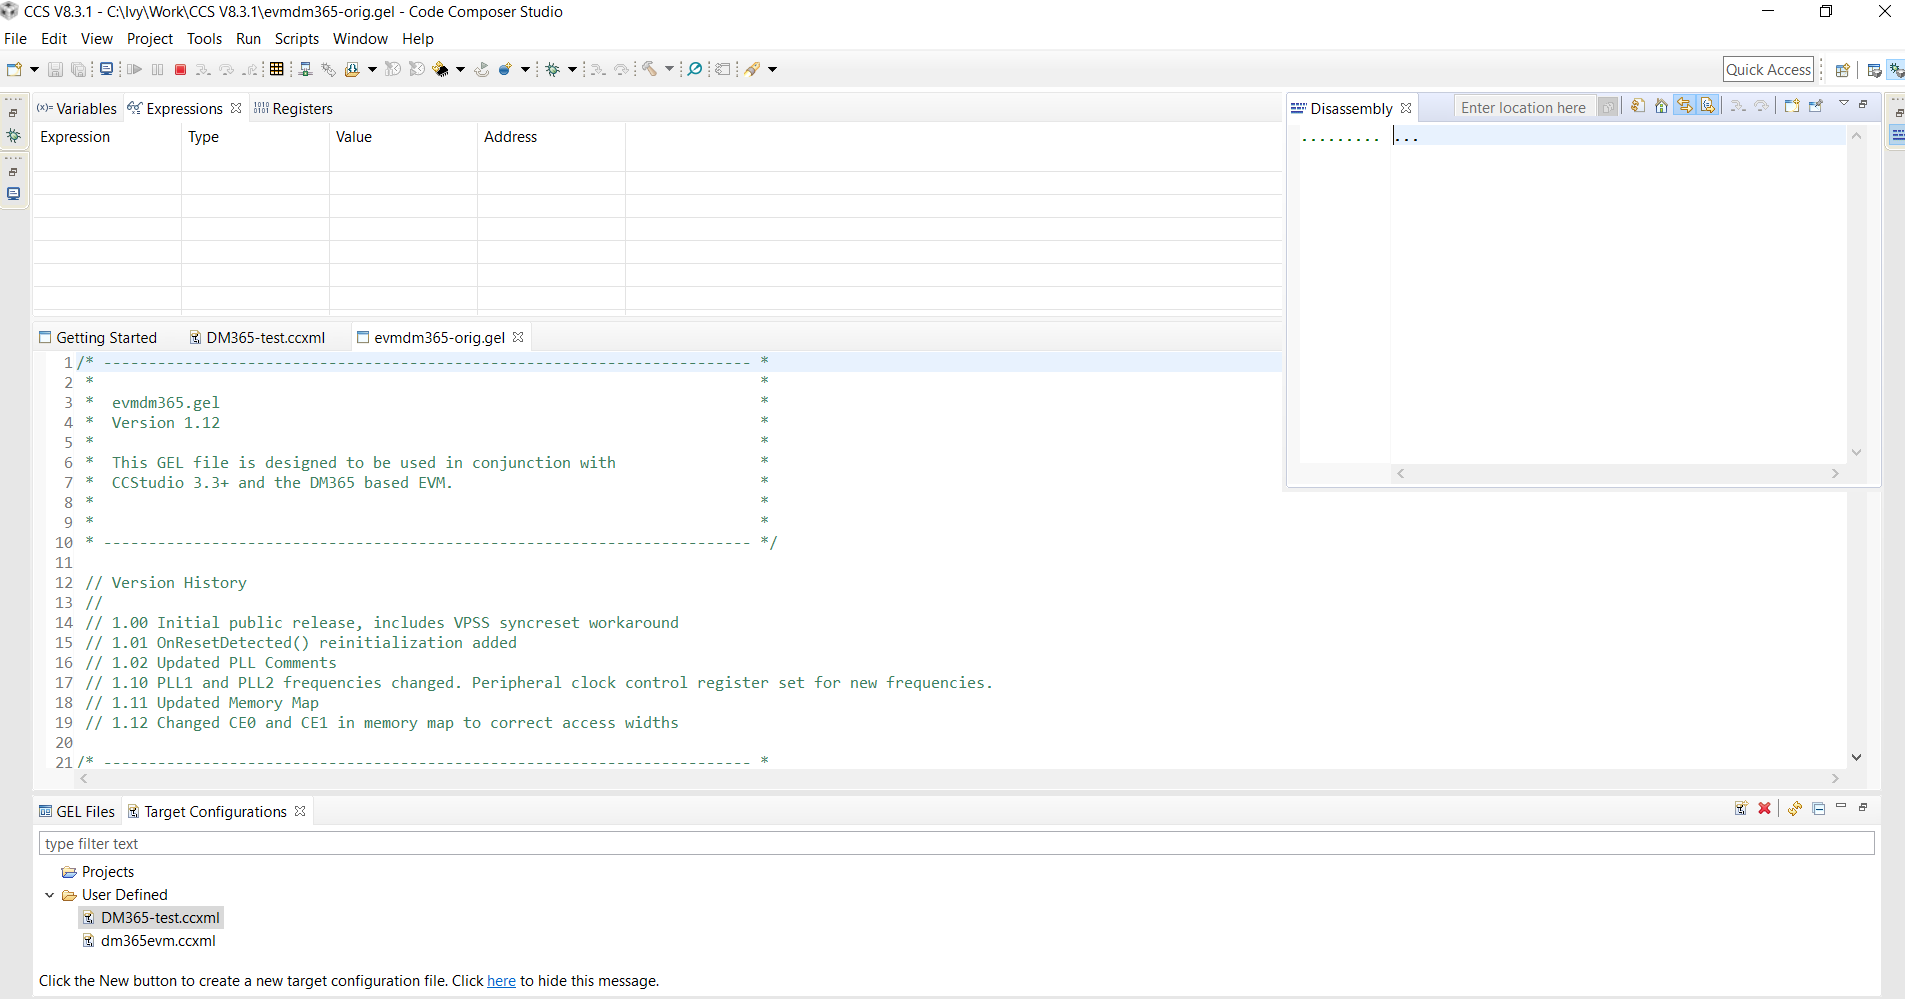Click Refresh View icon in Disassembly toolbar
This screenshot has width=1905, height=999.
1638,106
